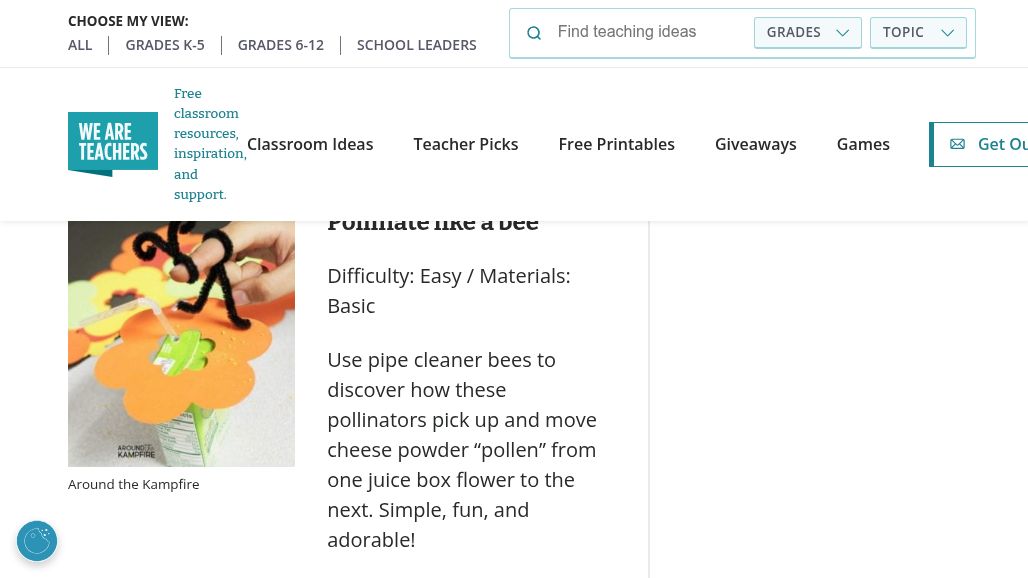Switch view to GRADES 6-12
The height and width of the screenshot is (578, 1028).
point(281,45)
